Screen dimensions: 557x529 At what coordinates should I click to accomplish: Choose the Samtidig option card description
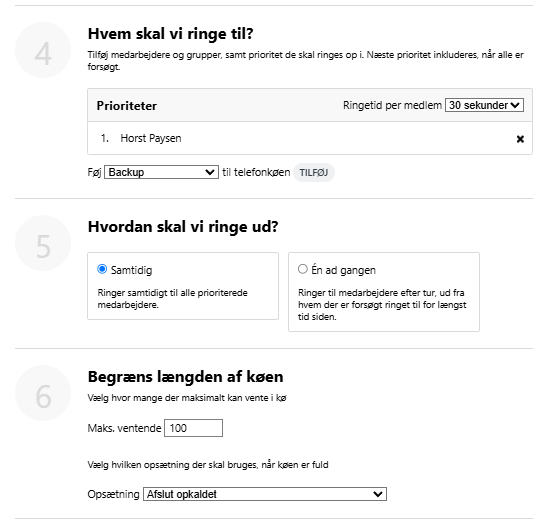click(x=172, y=299)
